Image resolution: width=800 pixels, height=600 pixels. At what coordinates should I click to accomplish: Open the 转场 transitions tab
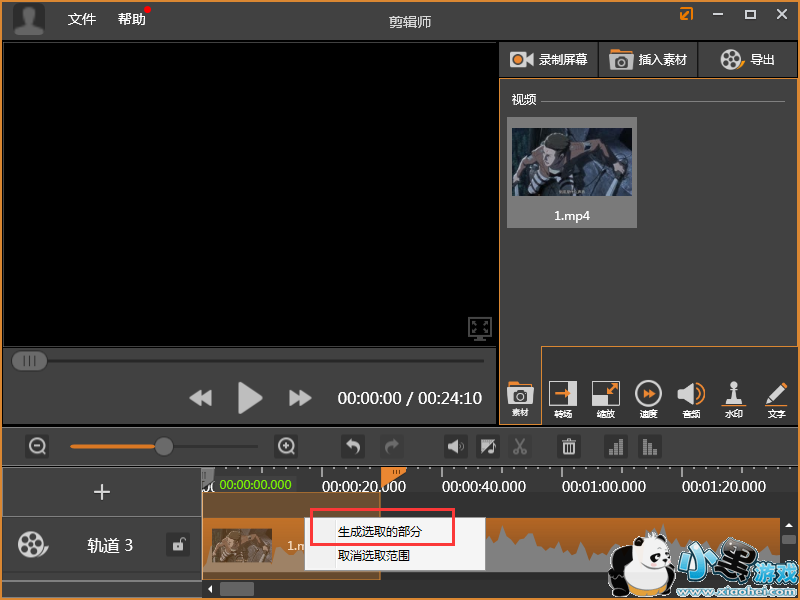tap(563, 399)
